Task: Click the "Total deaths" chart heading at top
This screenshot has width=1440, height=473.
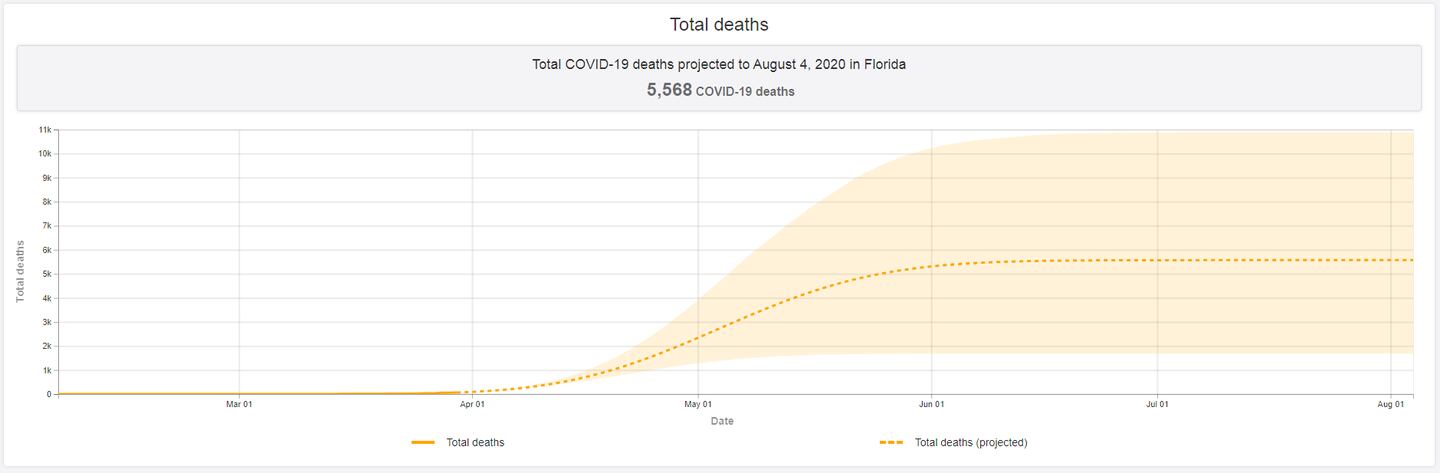Action: pyautogui.click(x=719, y=23)
